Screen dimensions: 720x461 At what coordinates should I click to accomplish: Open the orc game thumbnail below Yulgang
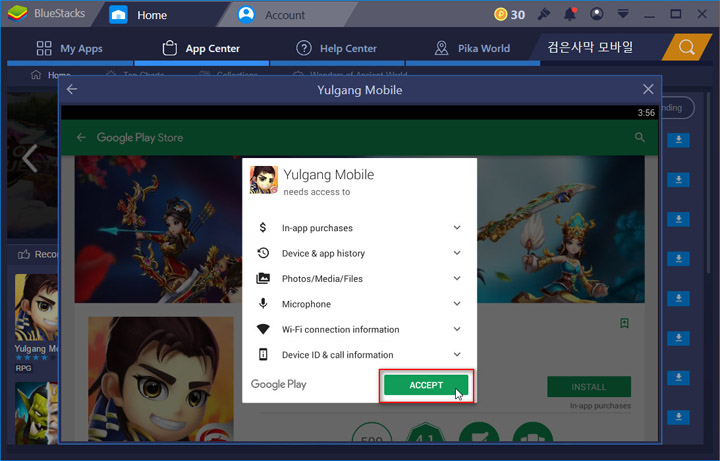pos(36,413)
